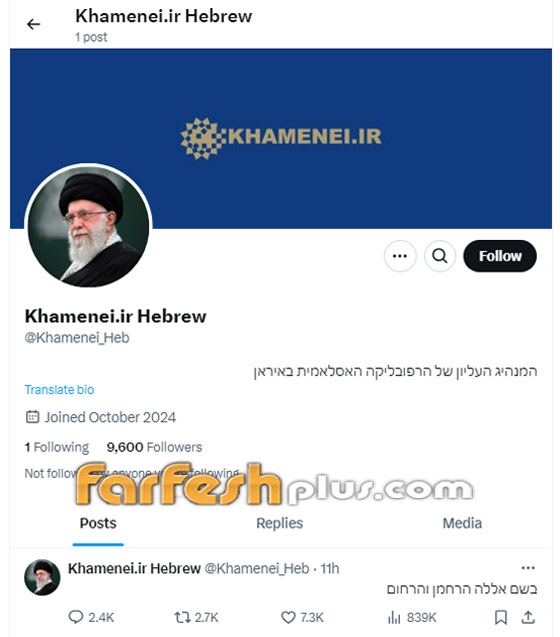View post analytics showing 839K views

(x=412, y=618)
